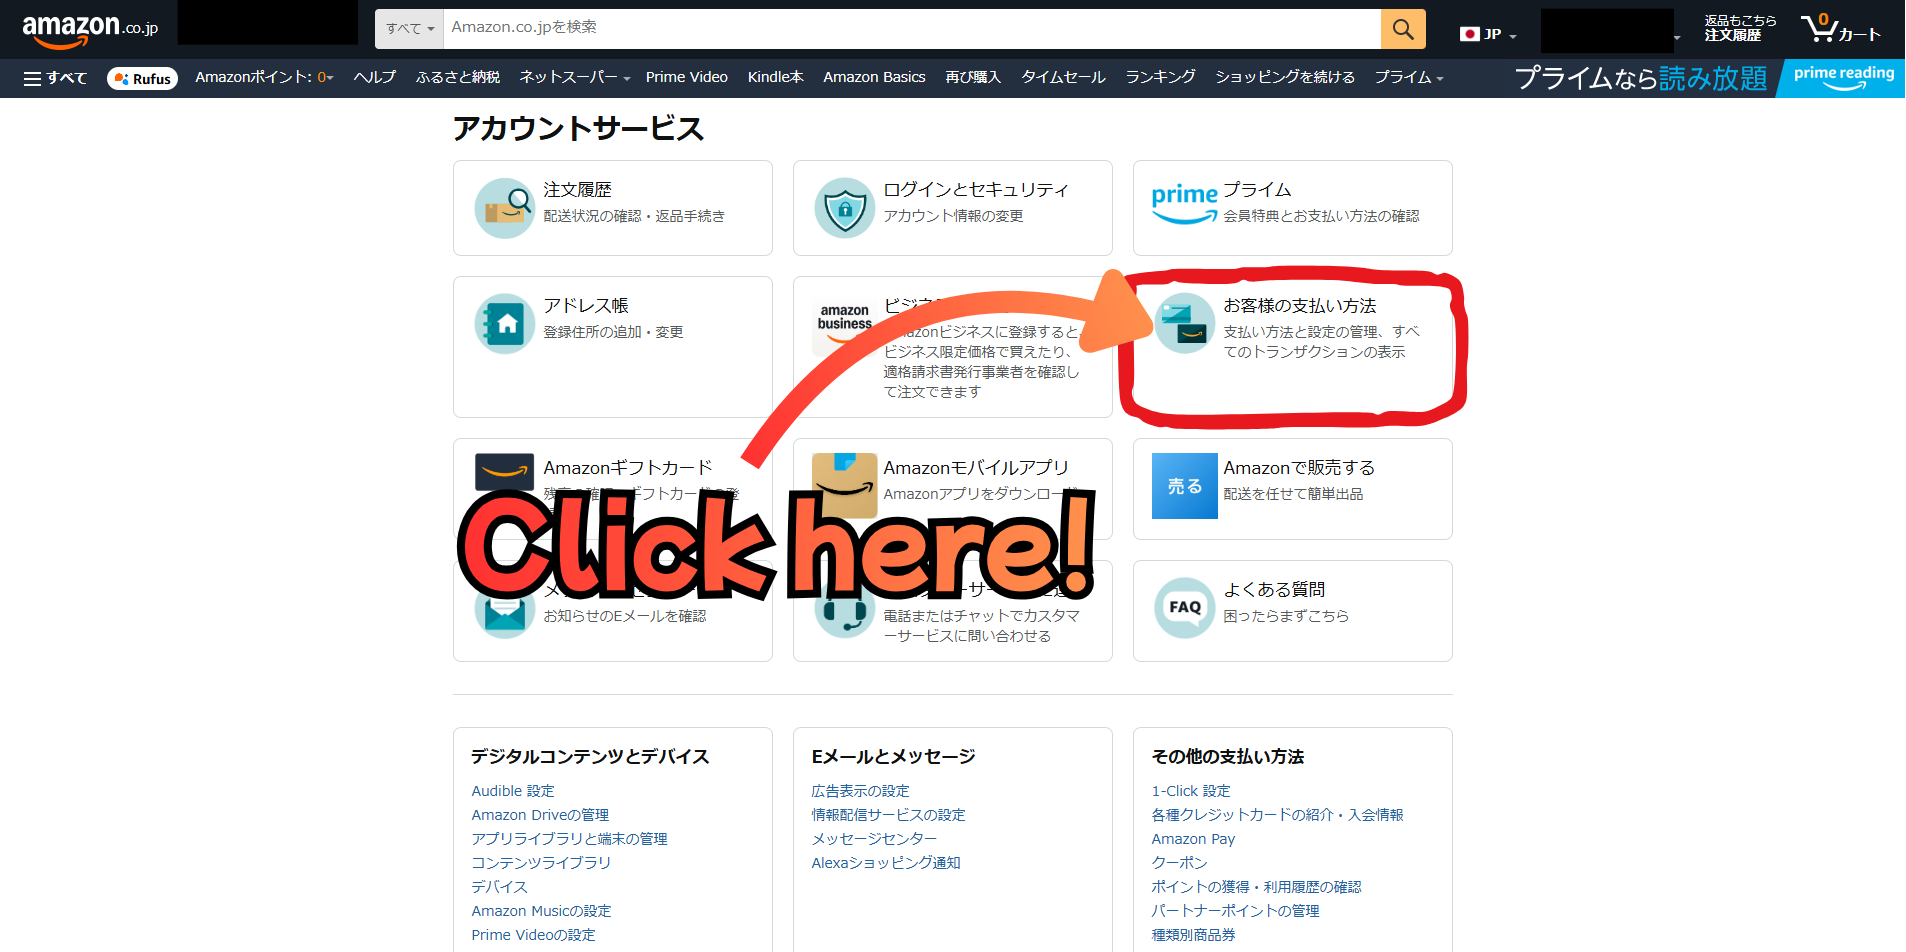1906x952 pixels.
Task: Click the Amazon.co.jp logo
Action: click(x=90, y=30)
